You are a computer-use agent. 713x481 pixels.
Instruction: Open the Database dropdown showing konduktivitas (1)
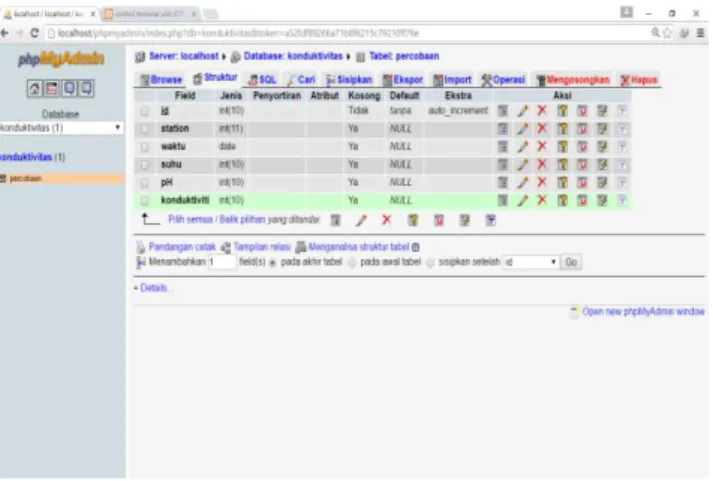click(61, 128)
